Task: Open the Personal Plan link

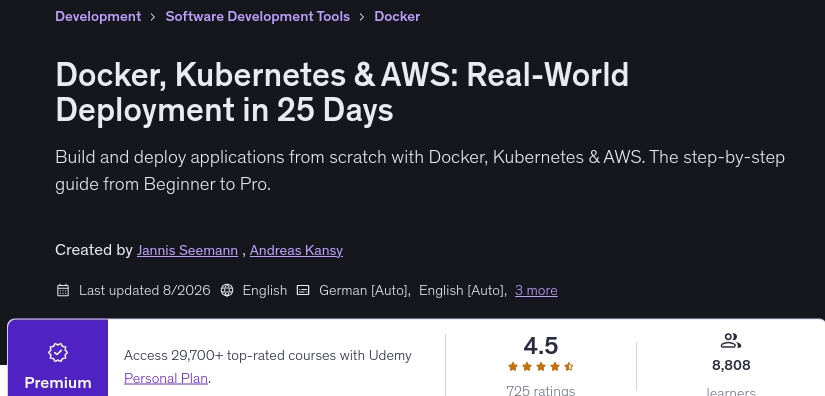Action: [166, 378]
